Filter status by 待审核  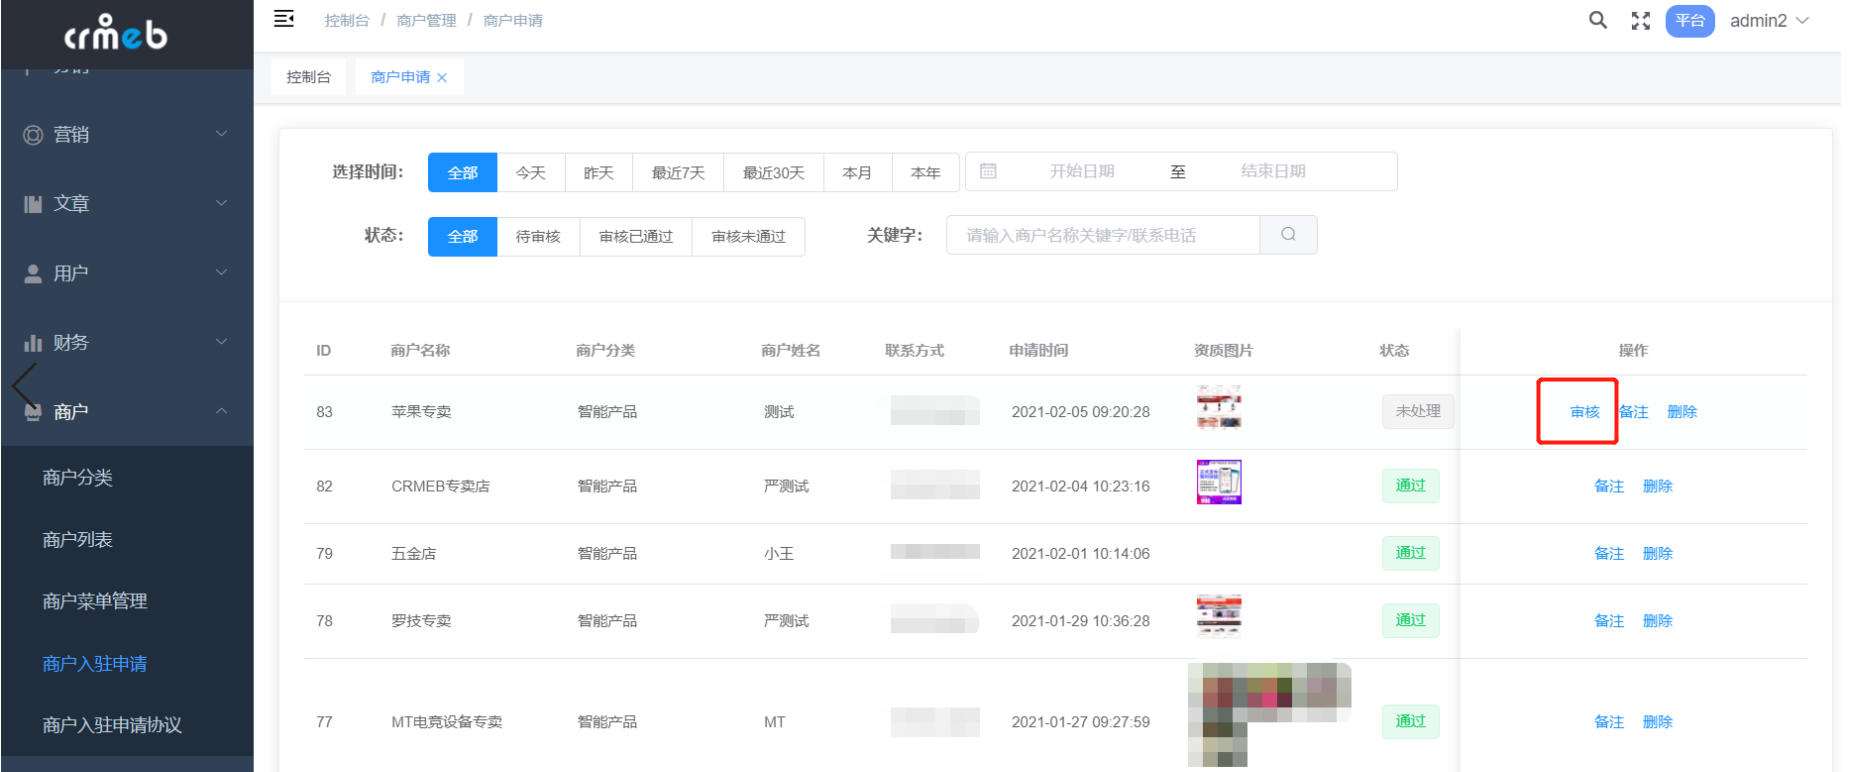coord(538,236)
